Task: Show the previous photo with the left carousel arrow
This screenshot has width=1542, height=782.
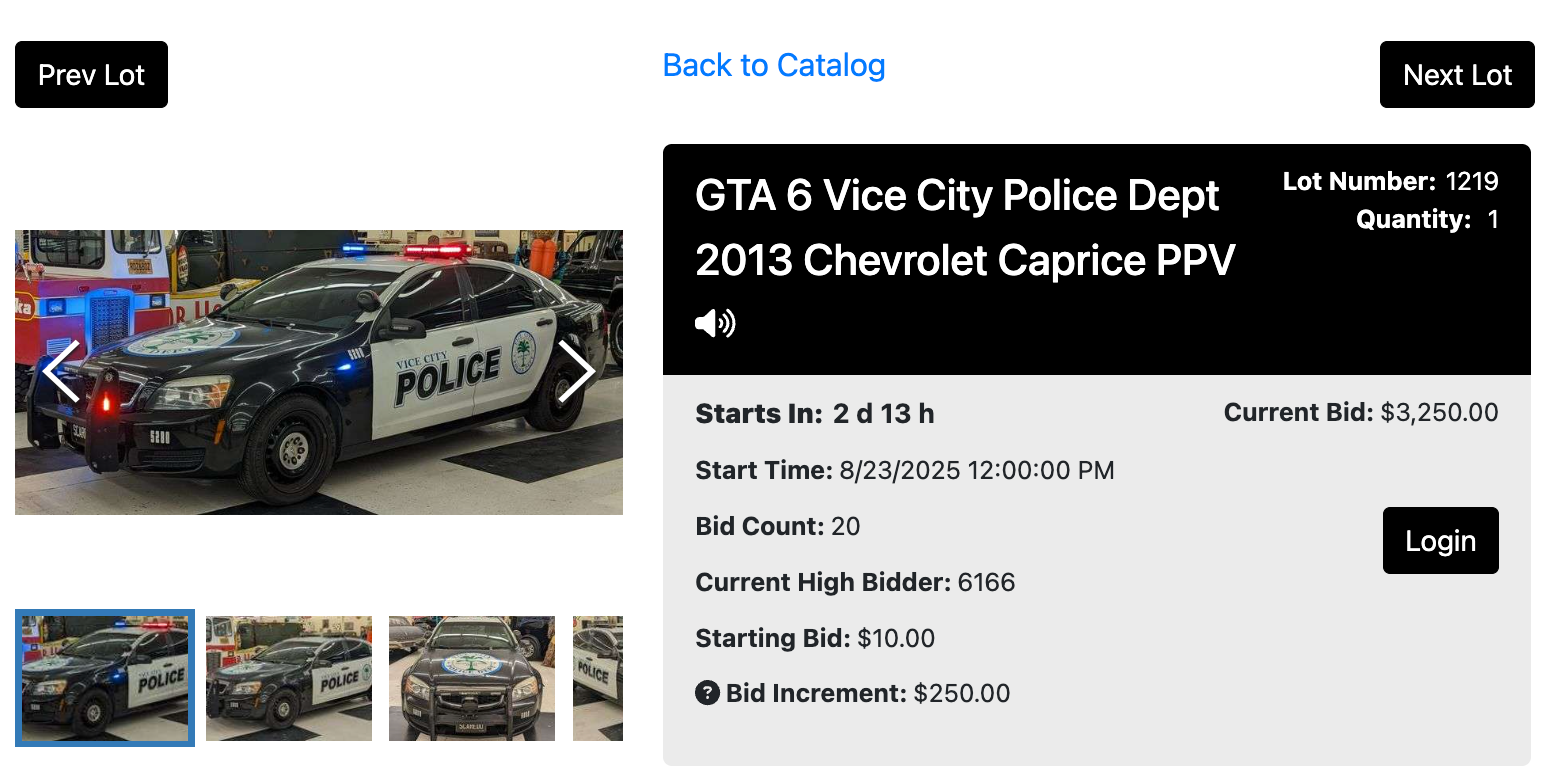Action: pos(61,371)
